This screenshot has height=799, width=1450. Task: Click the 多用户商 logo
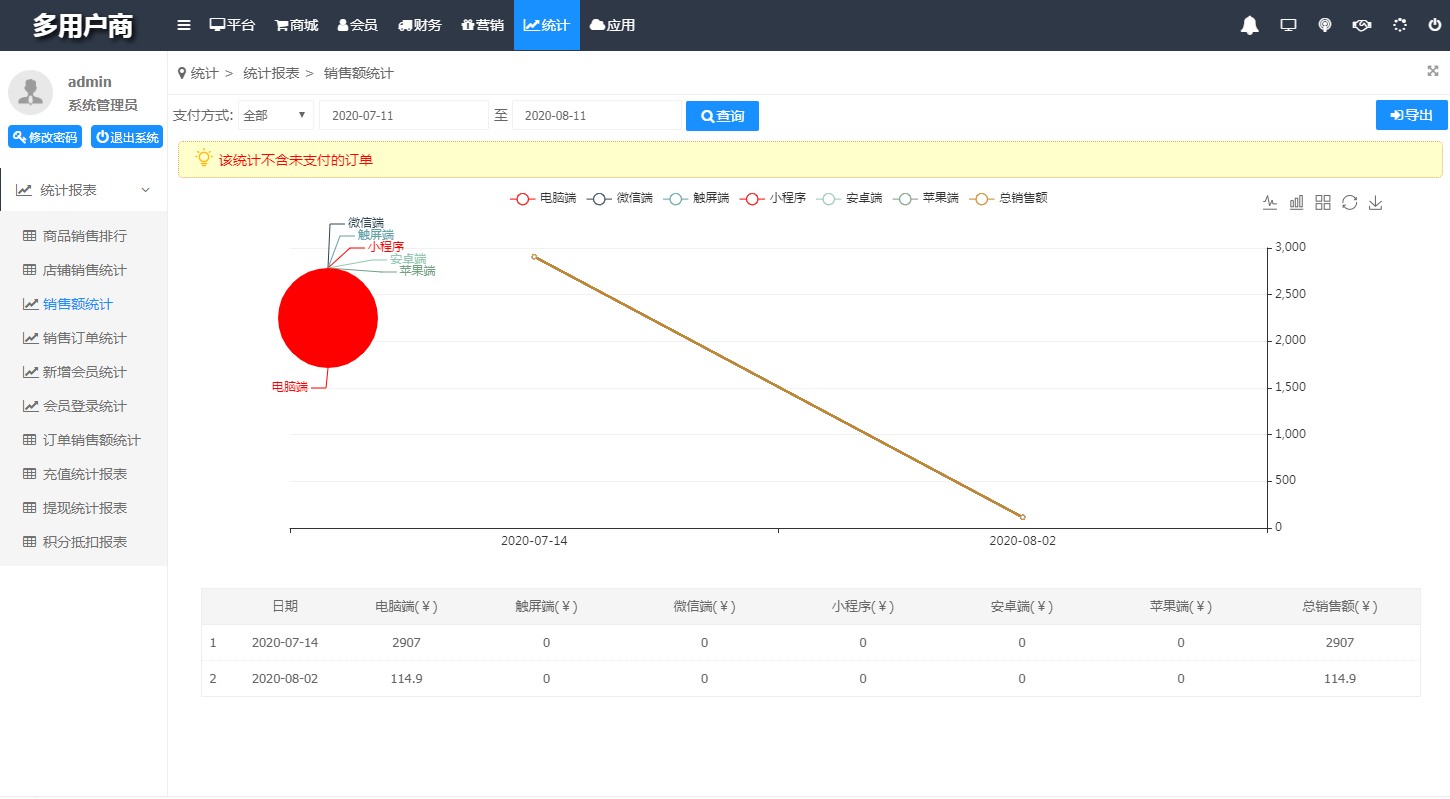83,25
